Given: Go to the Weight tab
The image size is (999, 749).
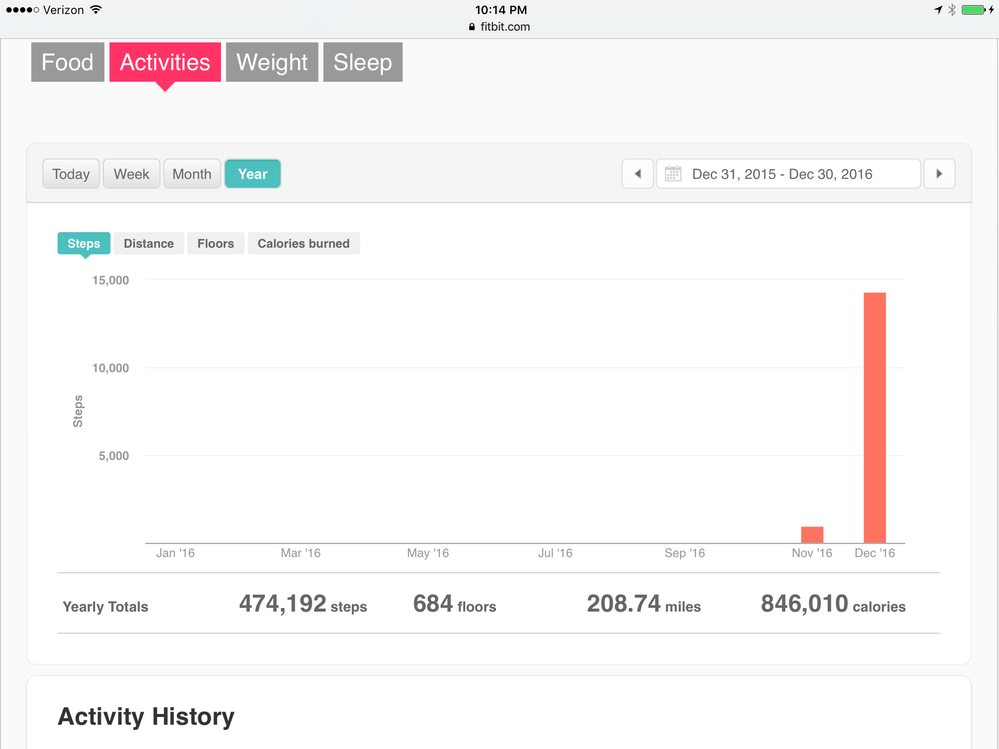Looking at the screenshot, I should click(x=272, y=62).
